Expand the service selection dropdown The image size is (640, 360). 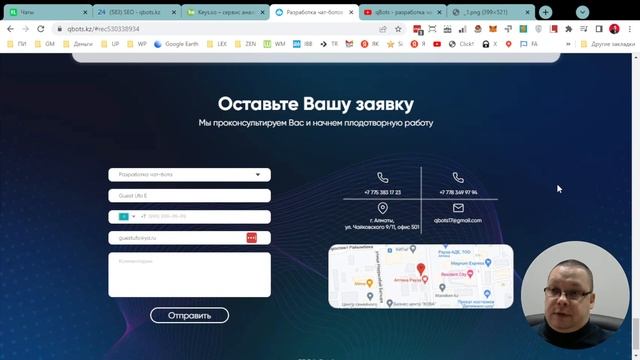(189, 175)
